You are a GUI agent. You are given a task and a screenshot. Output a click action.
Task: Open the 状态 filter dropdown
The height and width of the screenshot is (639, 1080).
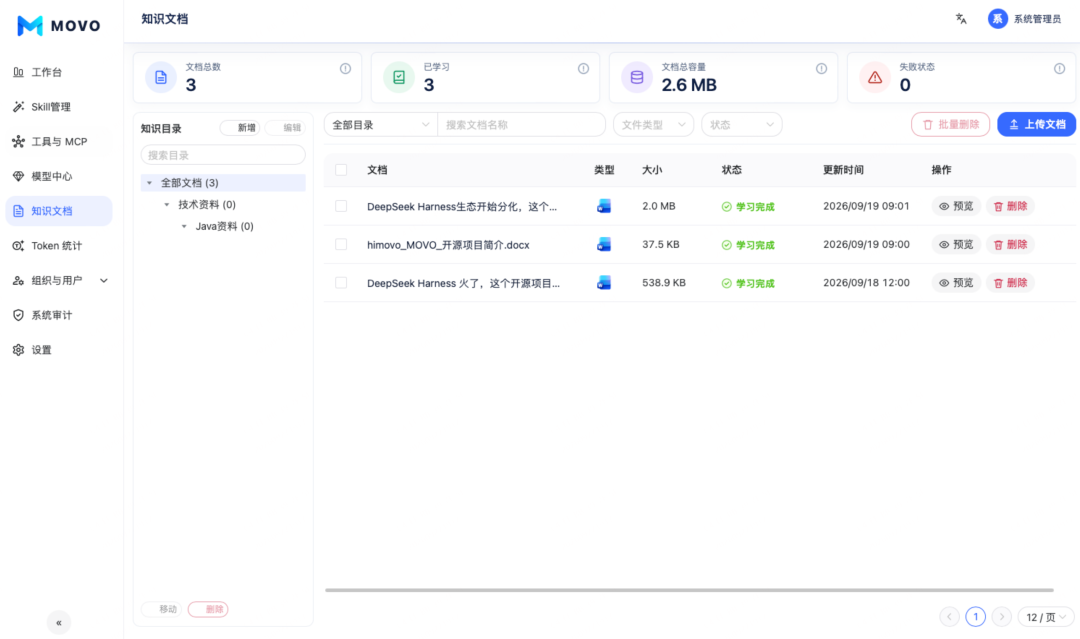[x=742, y=125]
